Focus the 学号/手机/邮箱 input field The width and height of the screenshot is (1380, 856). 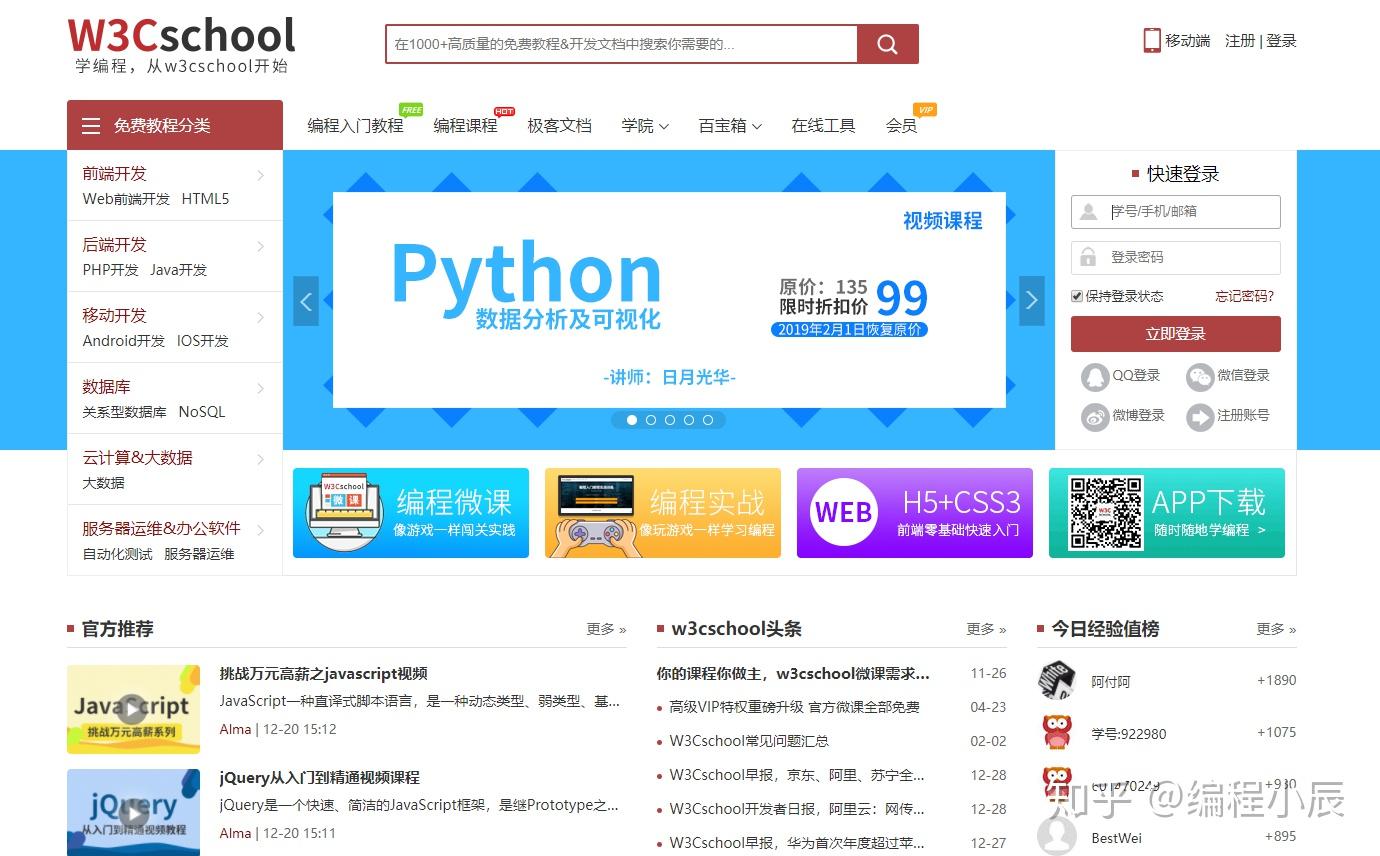coord(1176,212)
